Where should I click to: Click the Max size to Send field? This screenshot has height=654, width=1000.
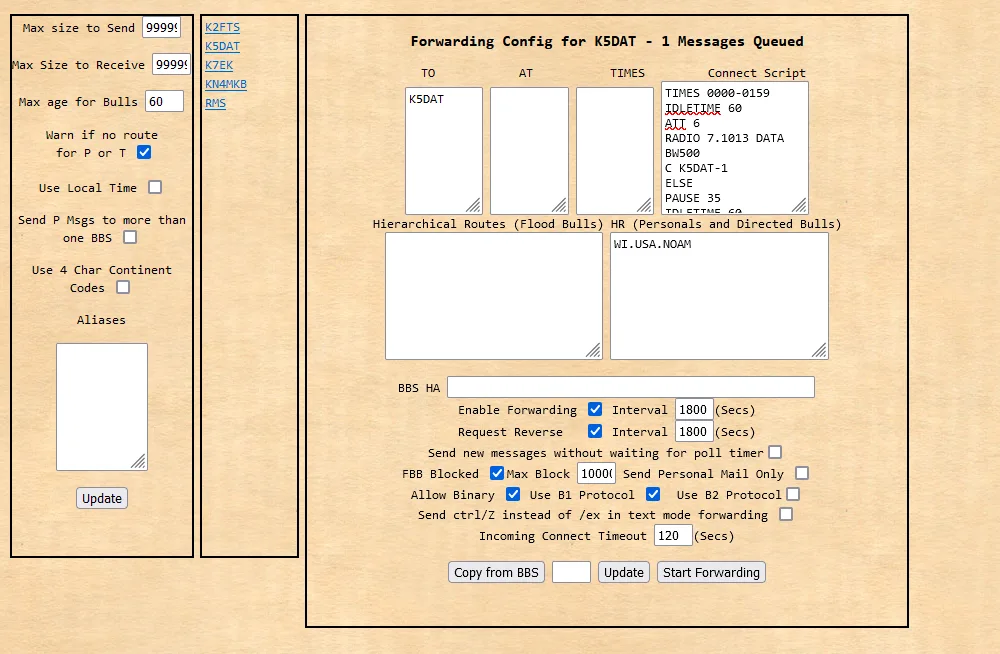(161, 27)
